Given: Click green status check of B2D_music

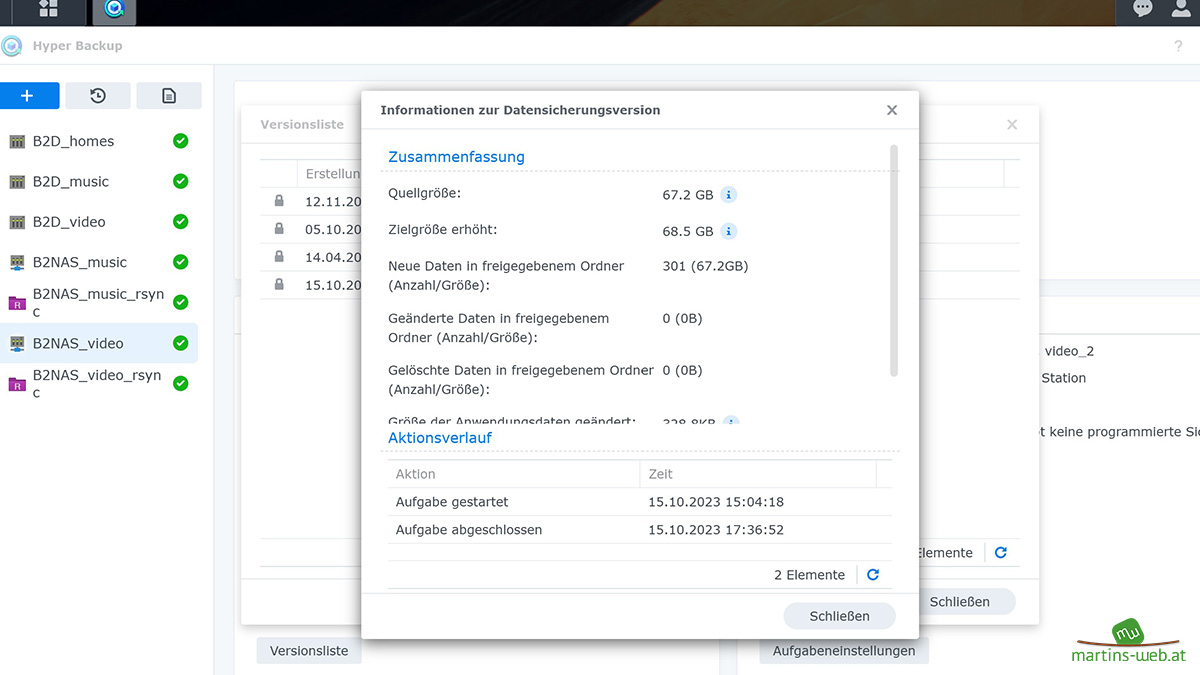Looking at the screenshot, I should click(180, 181).
